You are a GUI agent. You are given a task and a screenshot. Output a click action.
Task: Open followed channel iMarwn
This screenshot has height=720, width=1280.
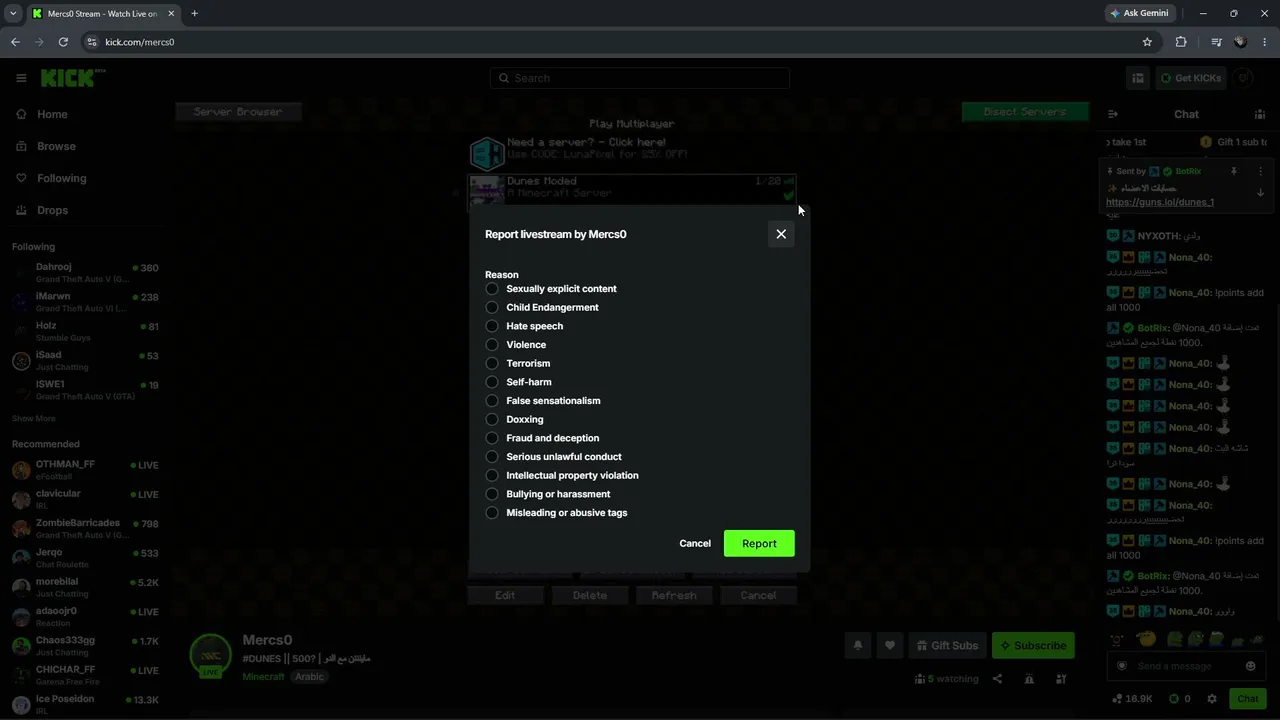tap(85, 301)
